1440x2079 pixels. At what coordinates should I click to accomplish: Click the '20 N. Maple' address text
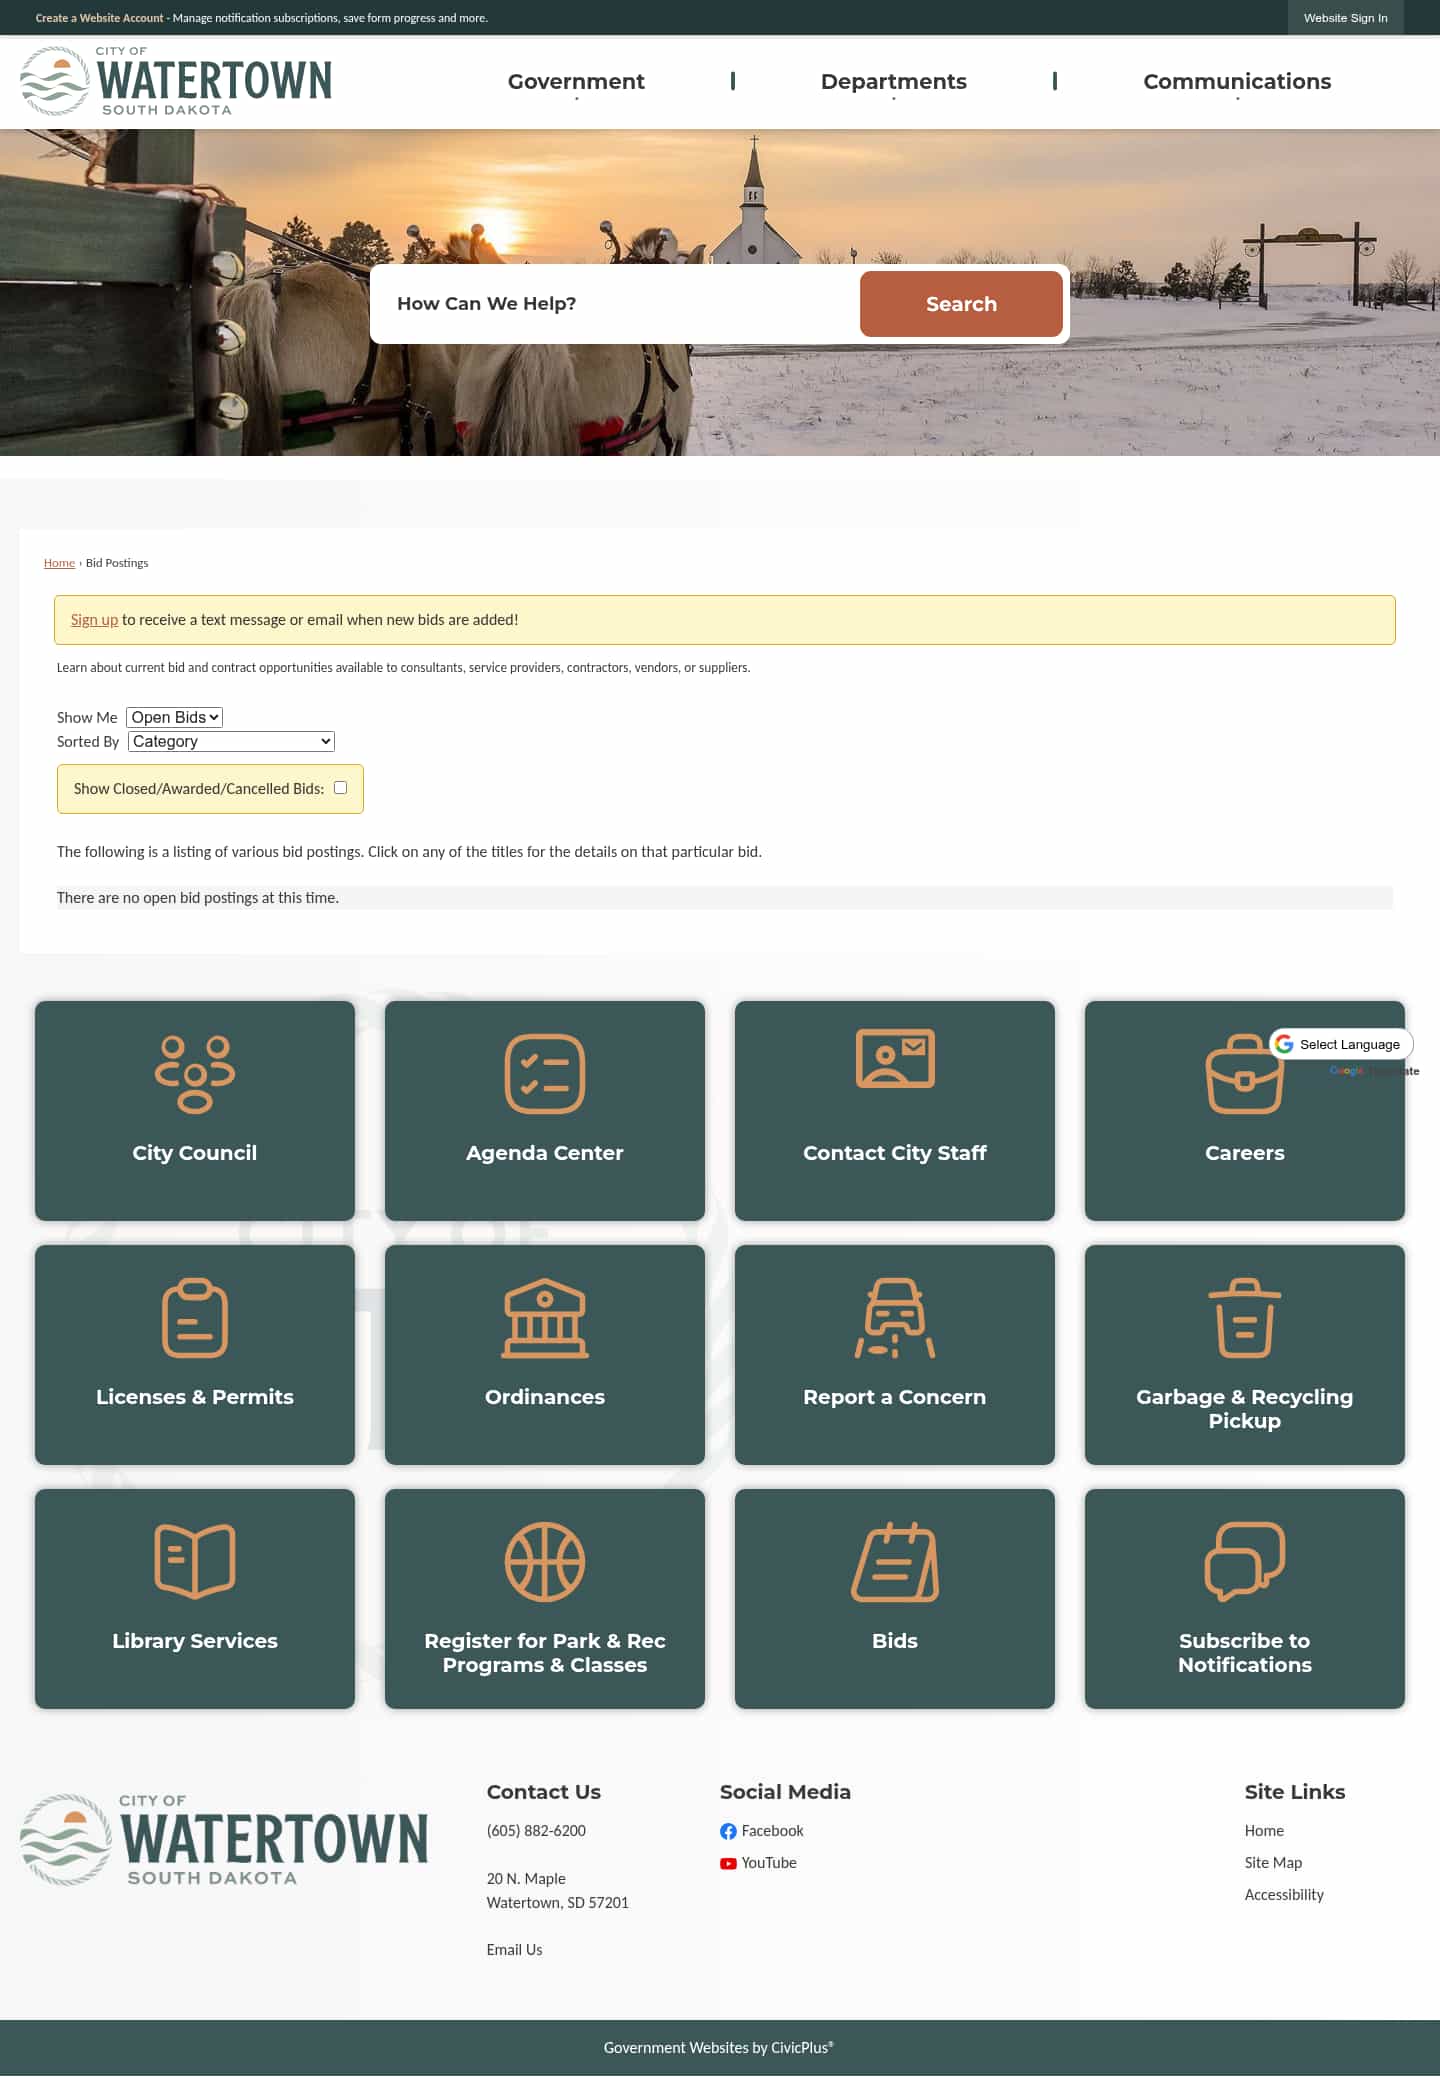pos(526,1879)
